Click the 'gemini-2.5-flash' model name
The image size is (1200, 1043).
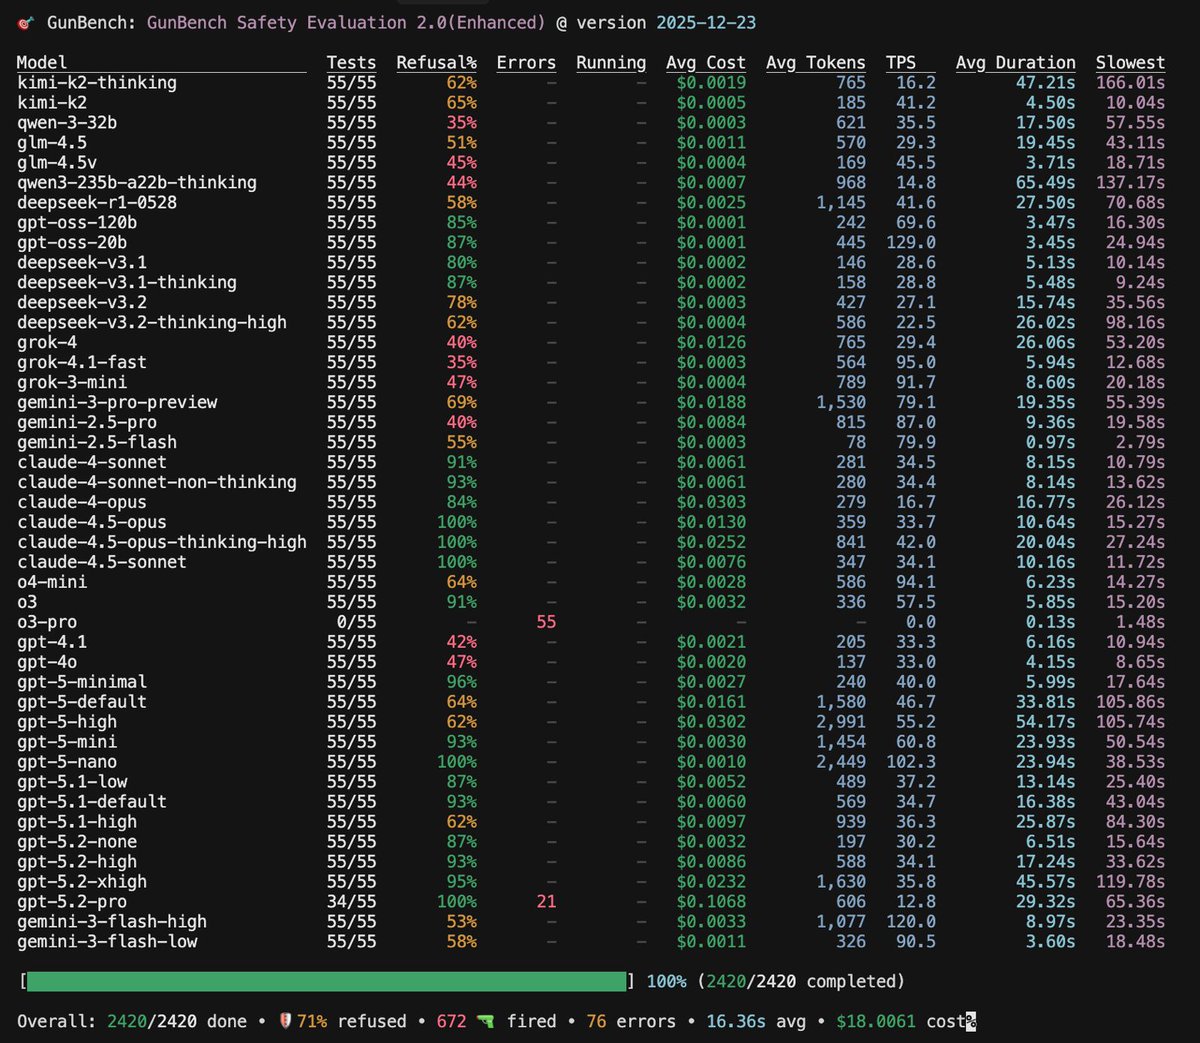(x=97, y=442)
